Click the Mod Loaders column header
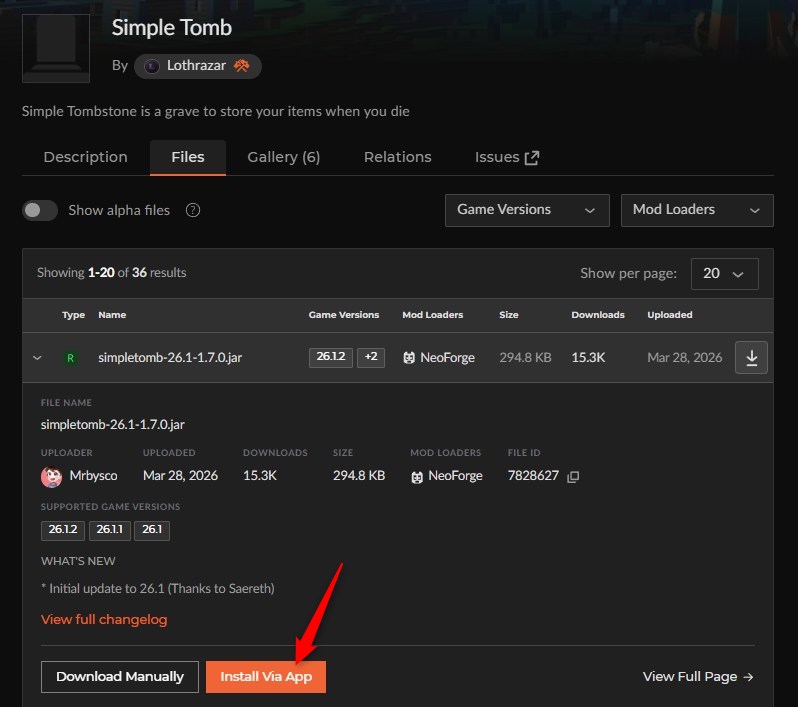The width and height of the screenshot is (798, 707). click(x=433, y=315)
